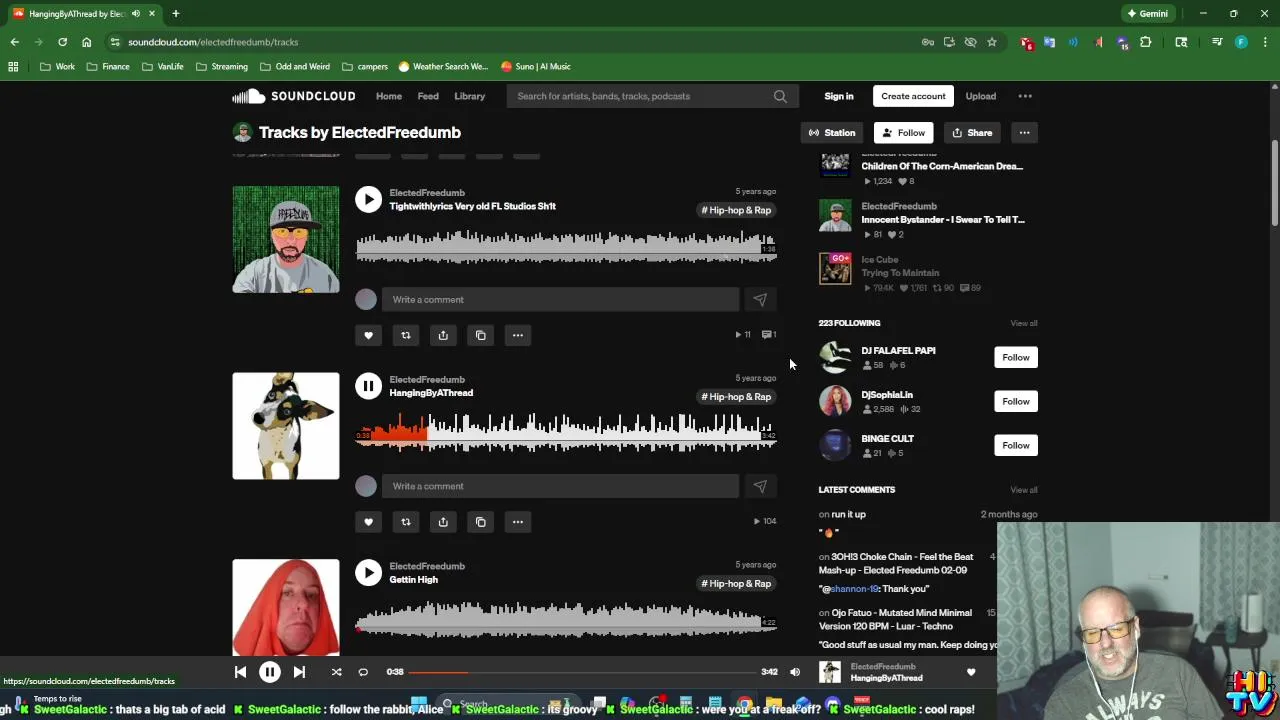Image resolution: width=1280 pixels, height=720 pixels.
Task: Repost the Tightwithlyrics track
Action: [x=406, y=335]
